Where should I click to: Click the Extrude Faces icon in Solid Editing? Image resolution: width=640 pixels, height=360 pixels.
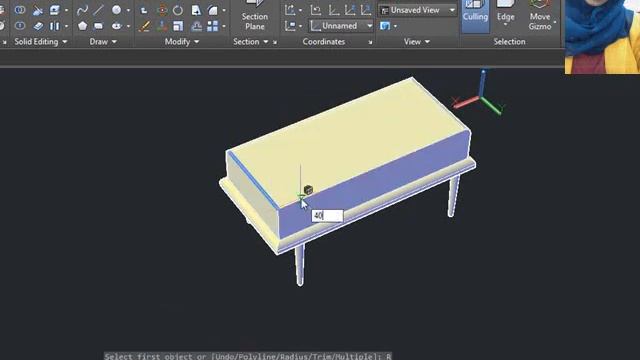(54, 10)
